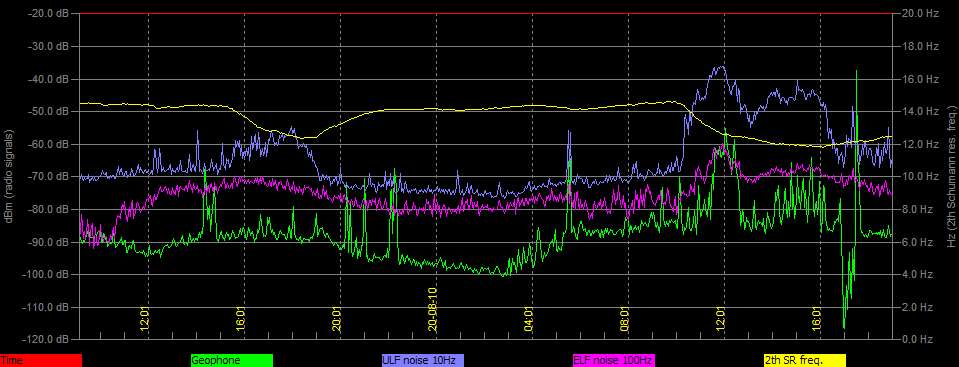The image size is (959, 367).
Task: Click the 20.0 Hz right axis label
Action: click(x=919, y=13)
